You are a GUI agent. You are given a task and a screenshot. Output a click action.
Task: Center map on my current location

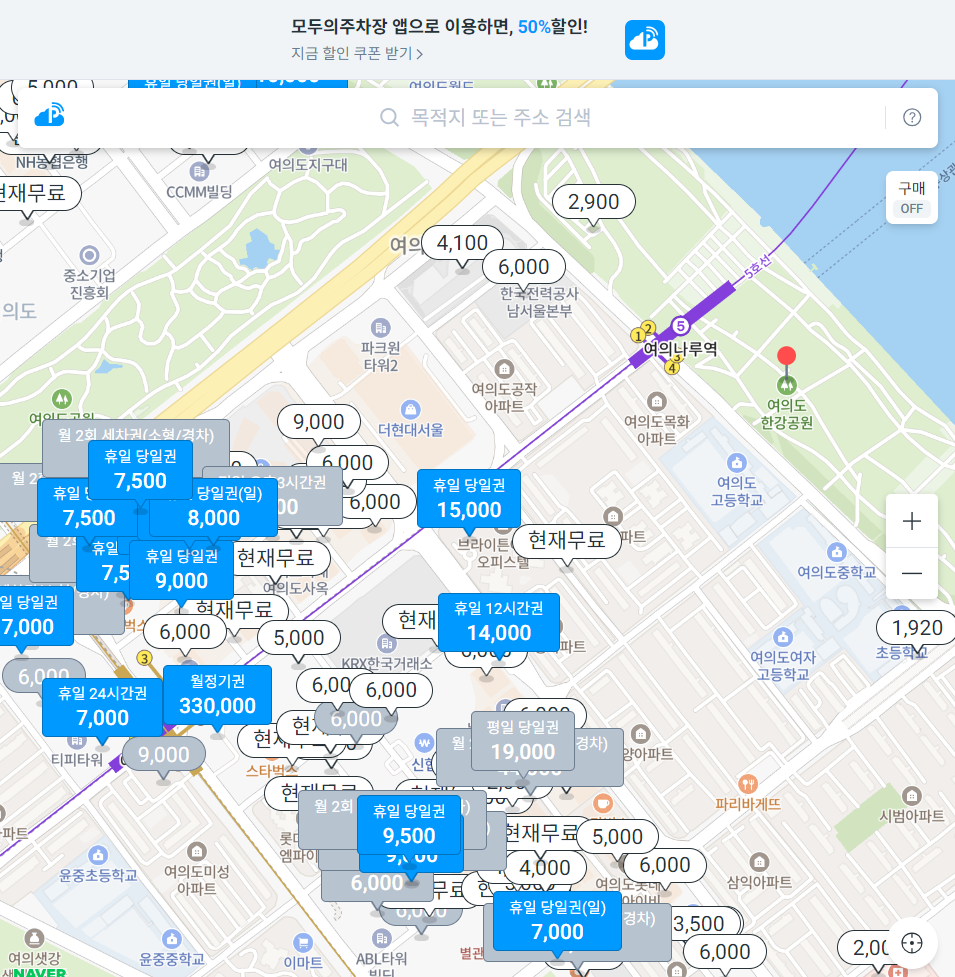(912, 943)
